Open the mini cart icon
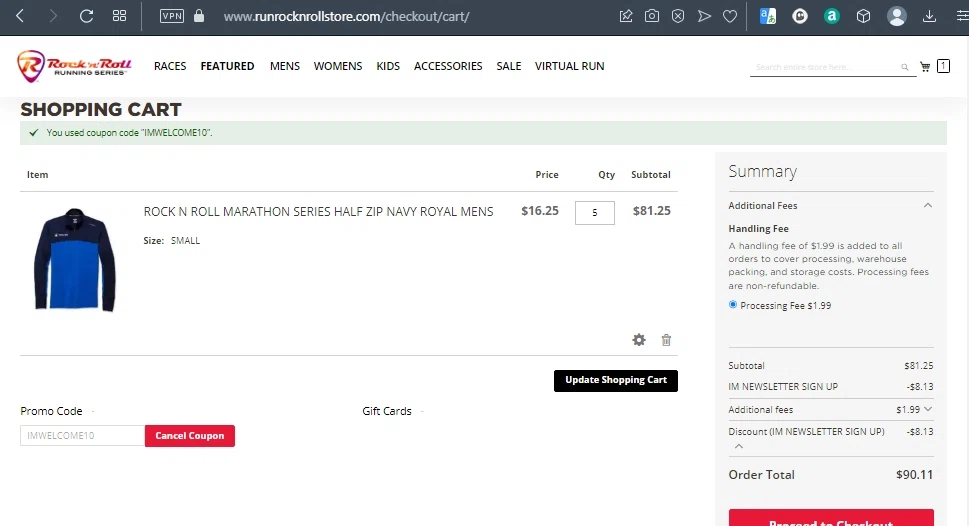Image resolution: width=969 pixels, height=526 pixels. (x=925, y=66)
